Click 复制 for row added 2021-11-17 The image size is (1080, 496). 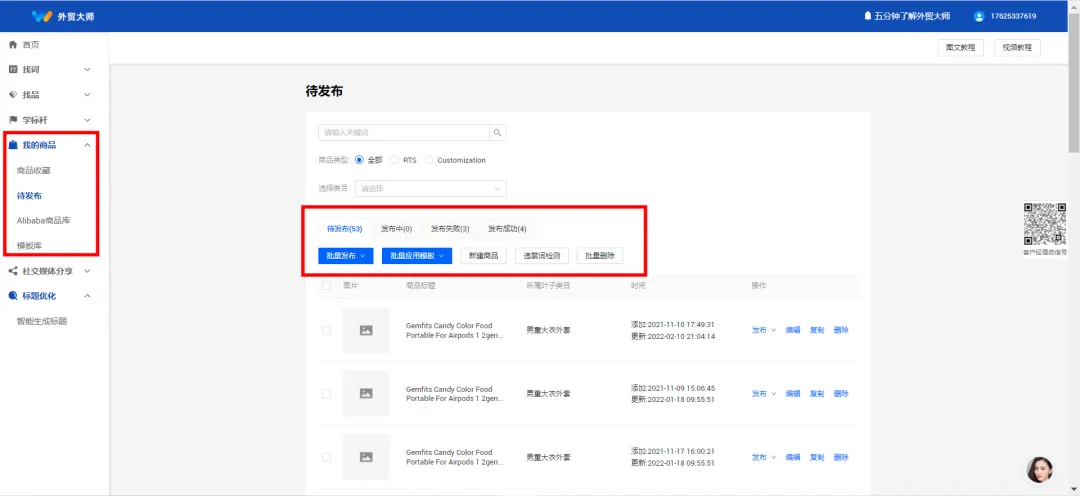point(817,457)
